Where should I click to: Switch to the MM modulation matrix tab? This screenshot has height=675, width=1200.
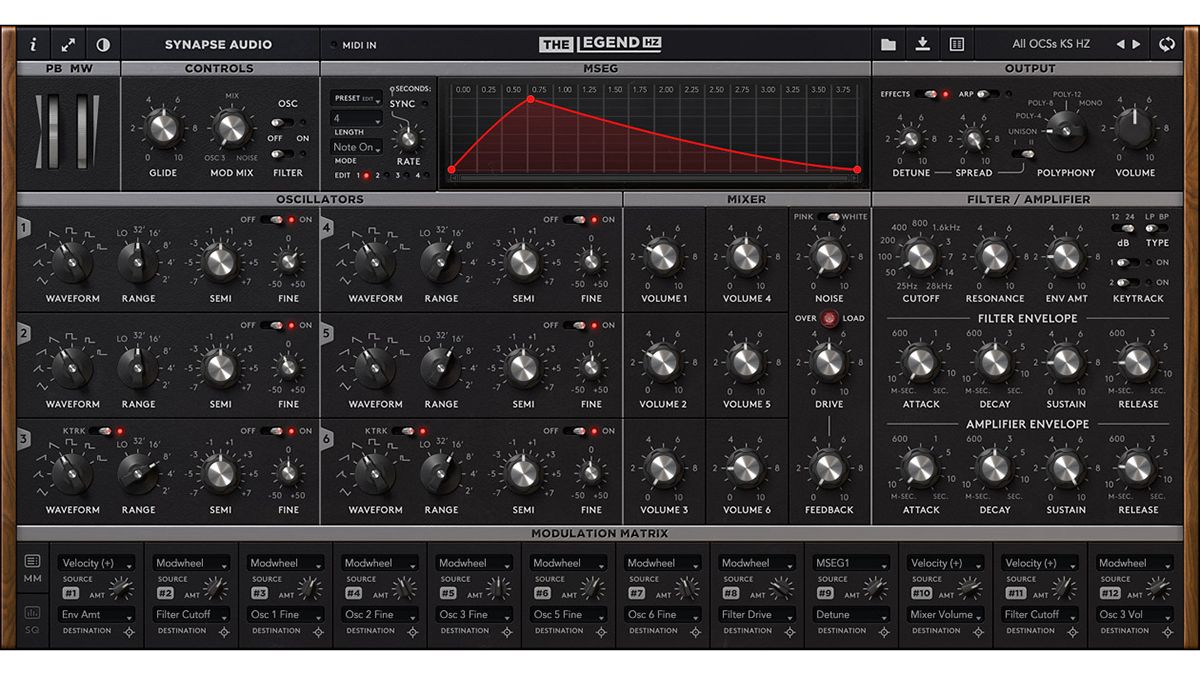coord(33,568)
